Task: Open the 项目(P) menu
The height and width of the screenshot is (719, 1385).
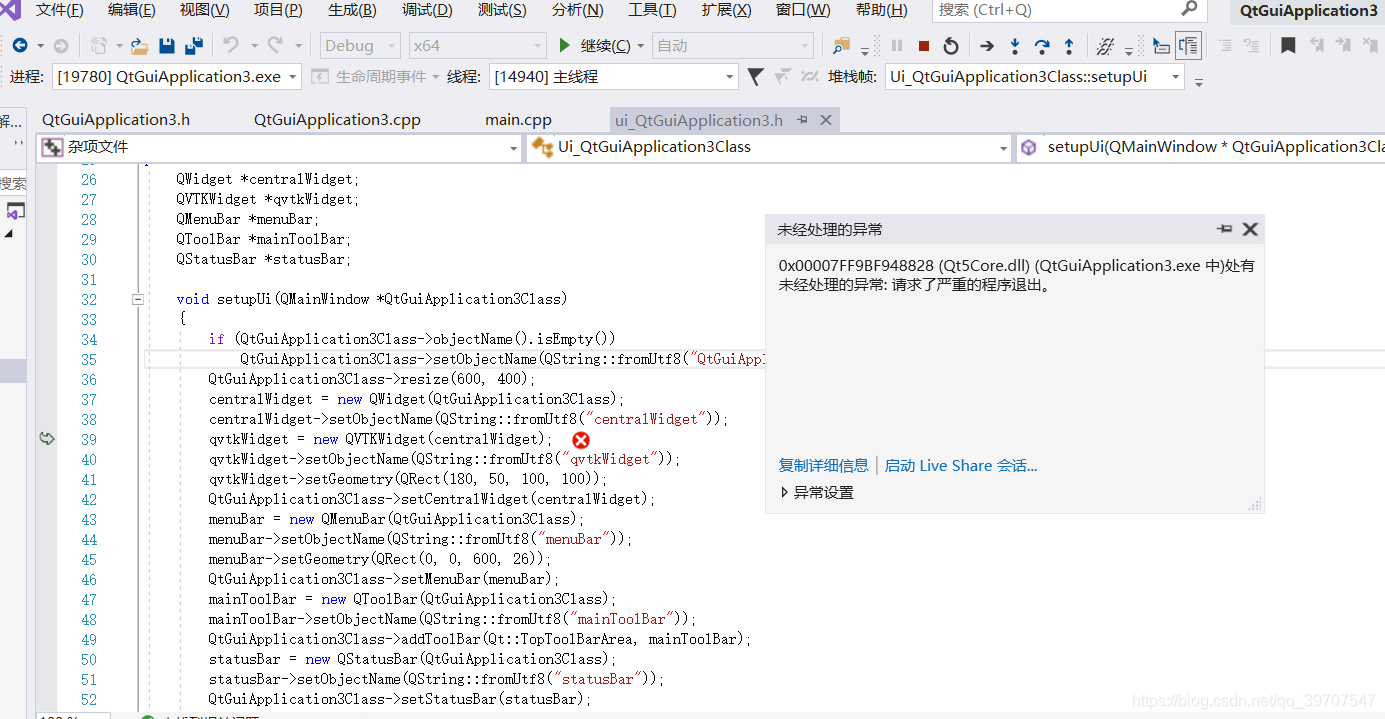Action: [x=278, y=10]
